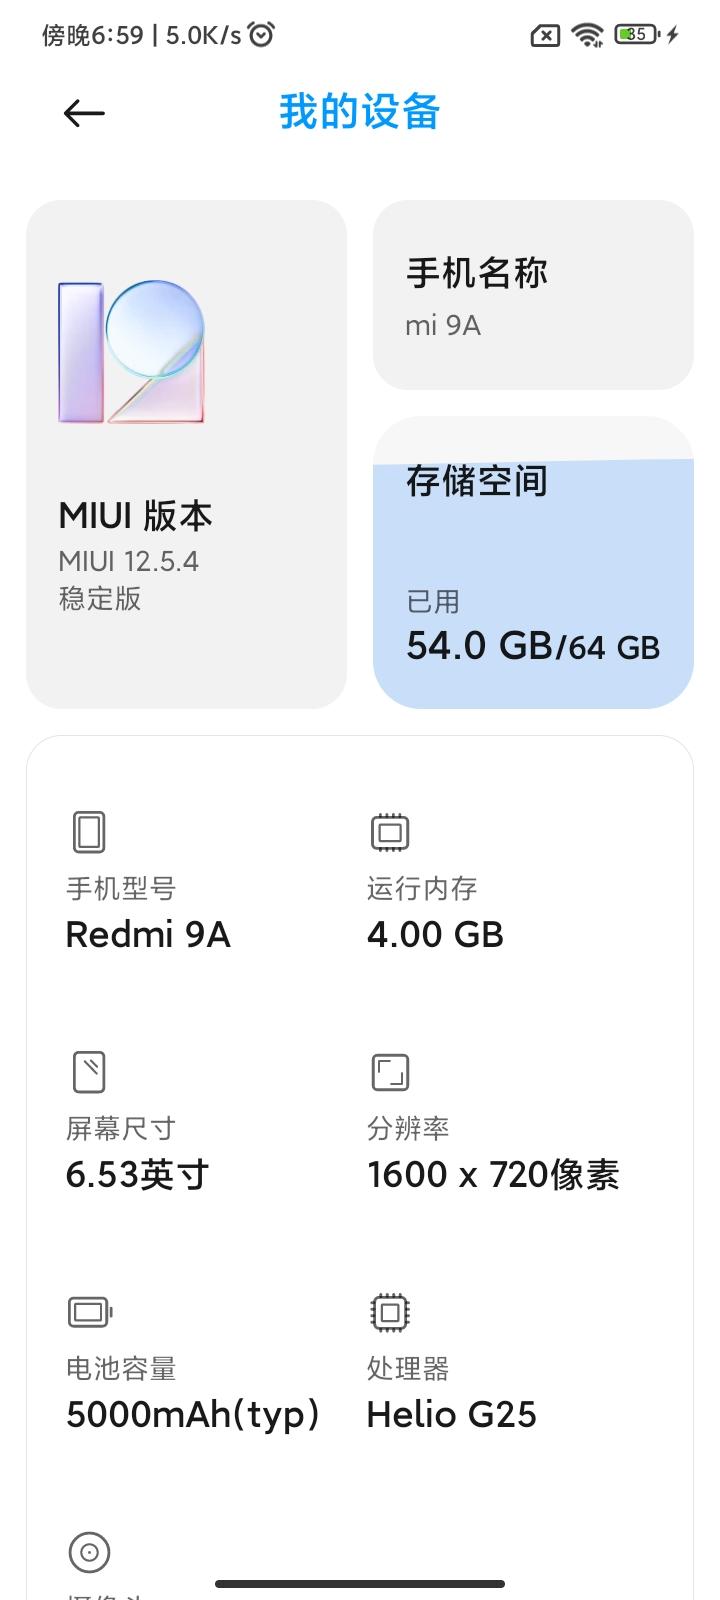Image resolution: width=720 pixels, height=1600 pixels.
Task: Open the MIUI 版本 card
Action: tap(186, 455)
